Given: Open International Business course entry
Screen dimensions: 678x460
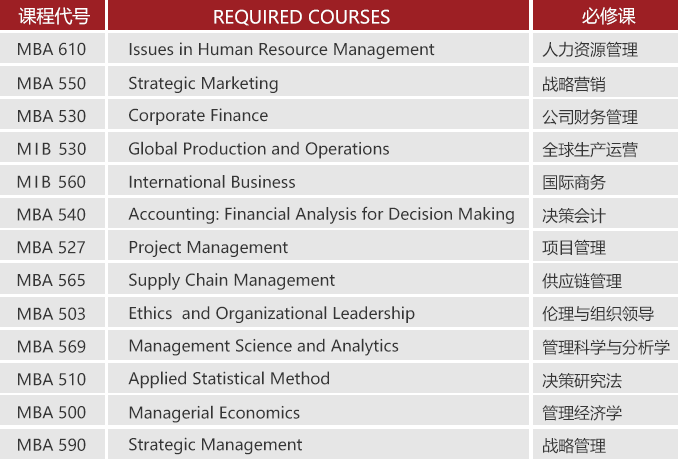Looking at the screenshot, I should (212, 182).
